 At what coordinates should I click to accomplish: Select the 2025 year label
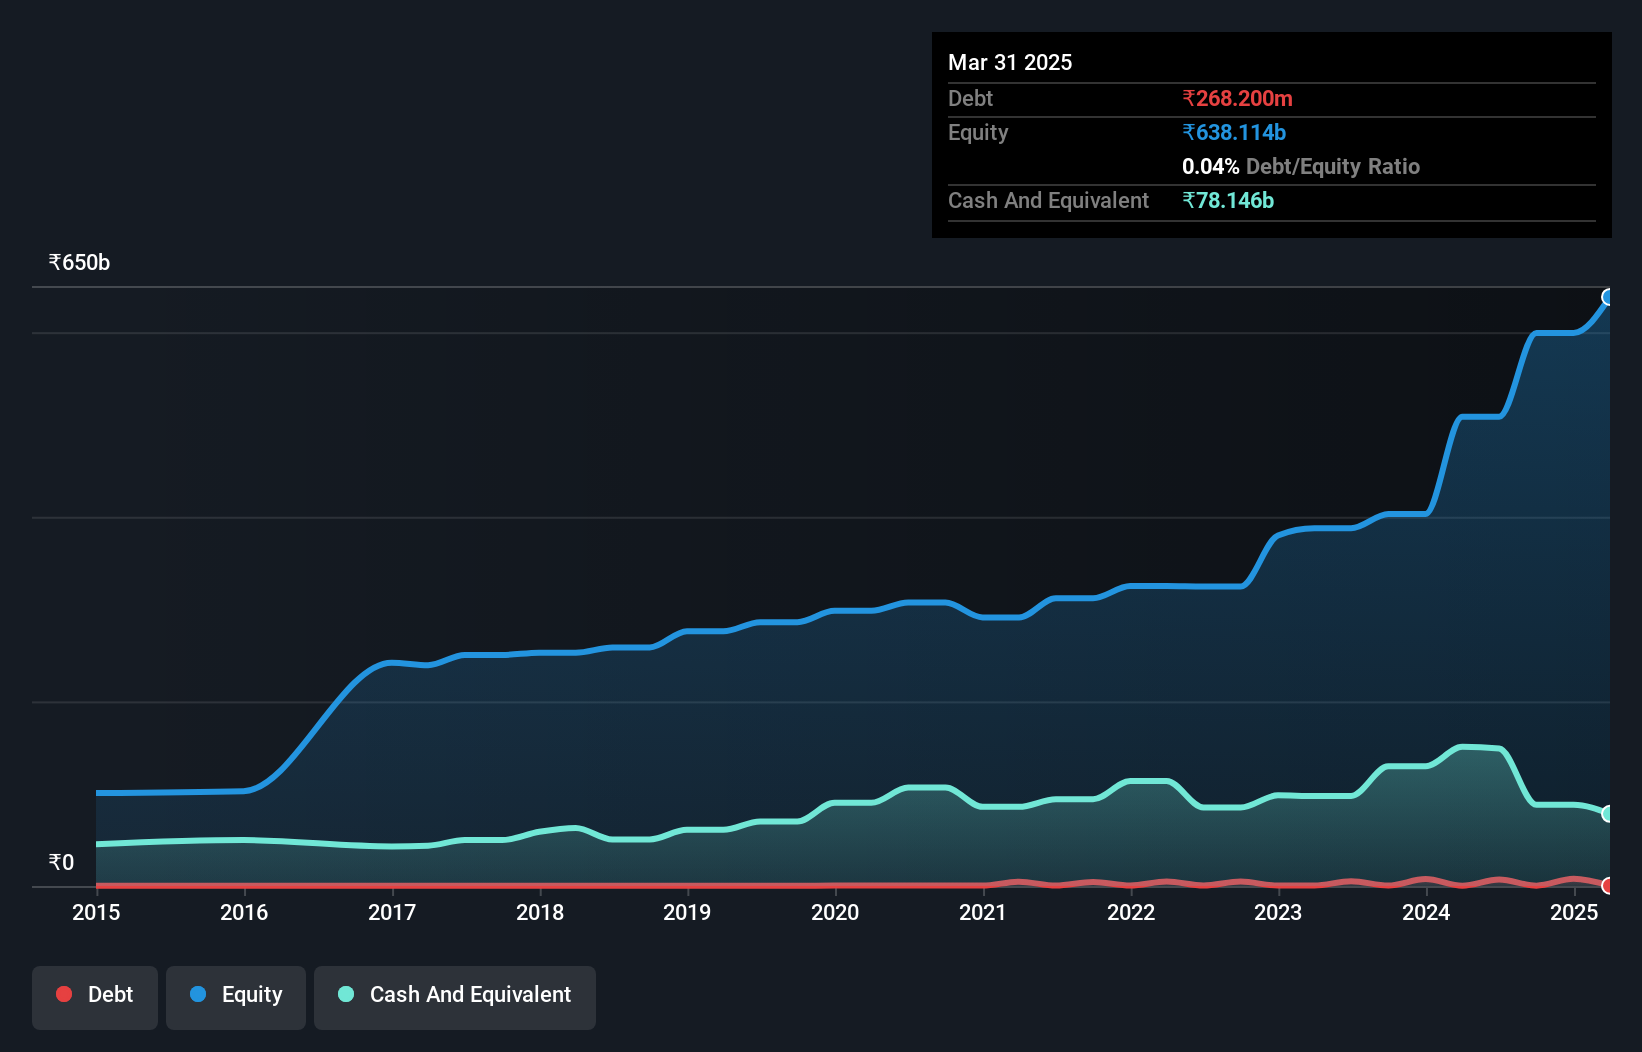(x=1574, y=913)
